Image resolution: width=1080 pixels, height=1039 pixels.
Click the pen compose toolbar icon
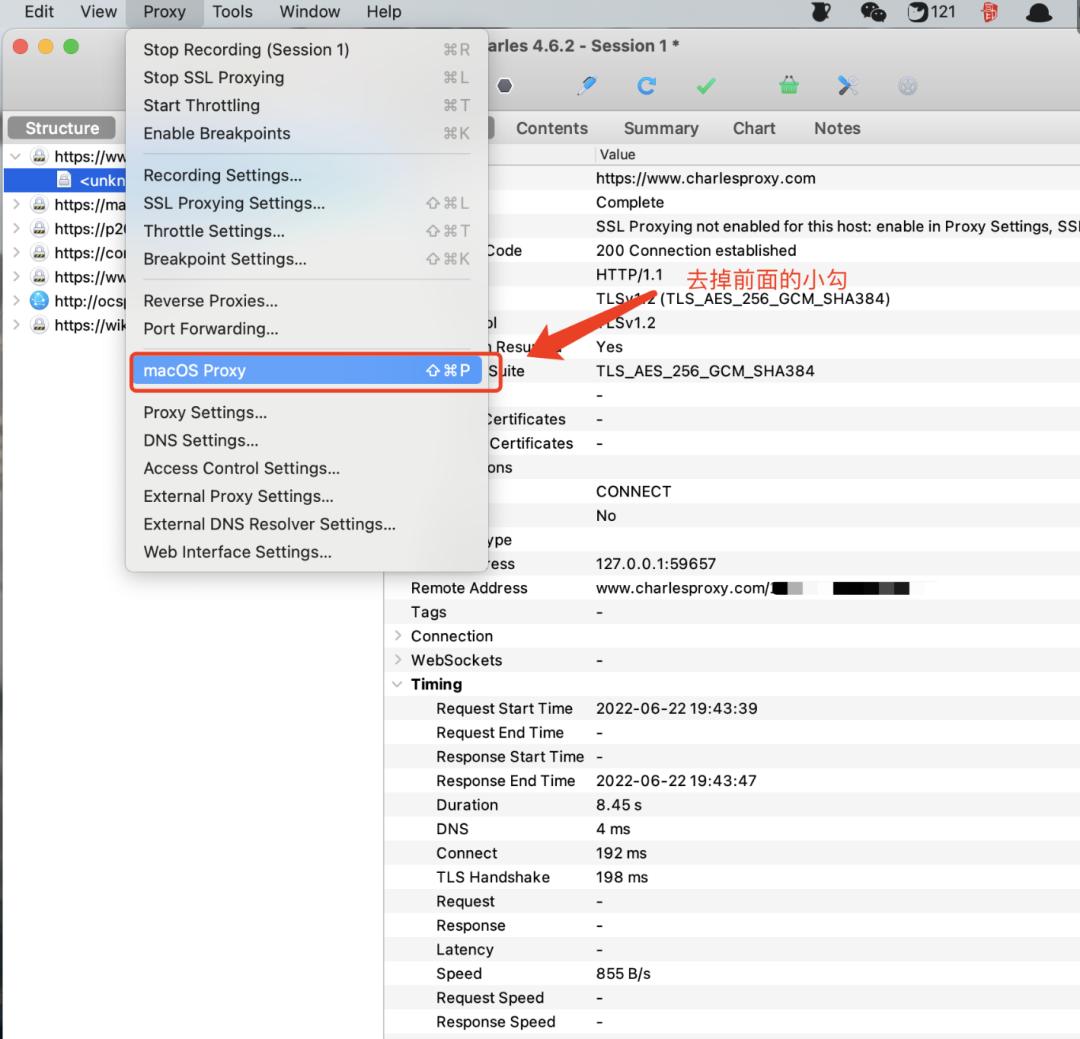[586, 86]
